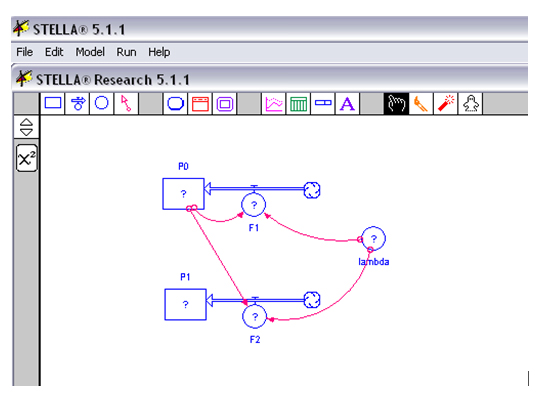Viewport: 542px width, 396px height.
Task: Select the Connector arrow tool
Action: coord(126,103)
